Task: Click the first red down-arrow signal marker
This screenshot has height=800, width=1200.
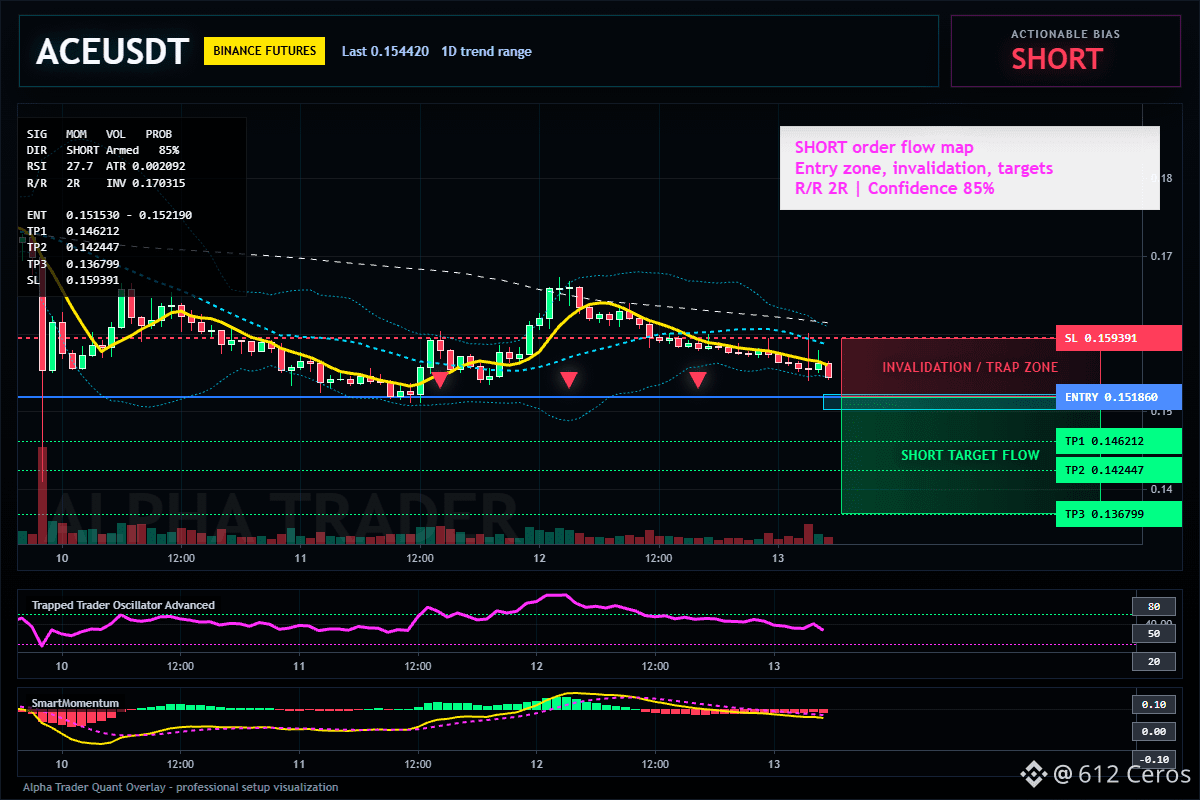Action: click(439, 380)
